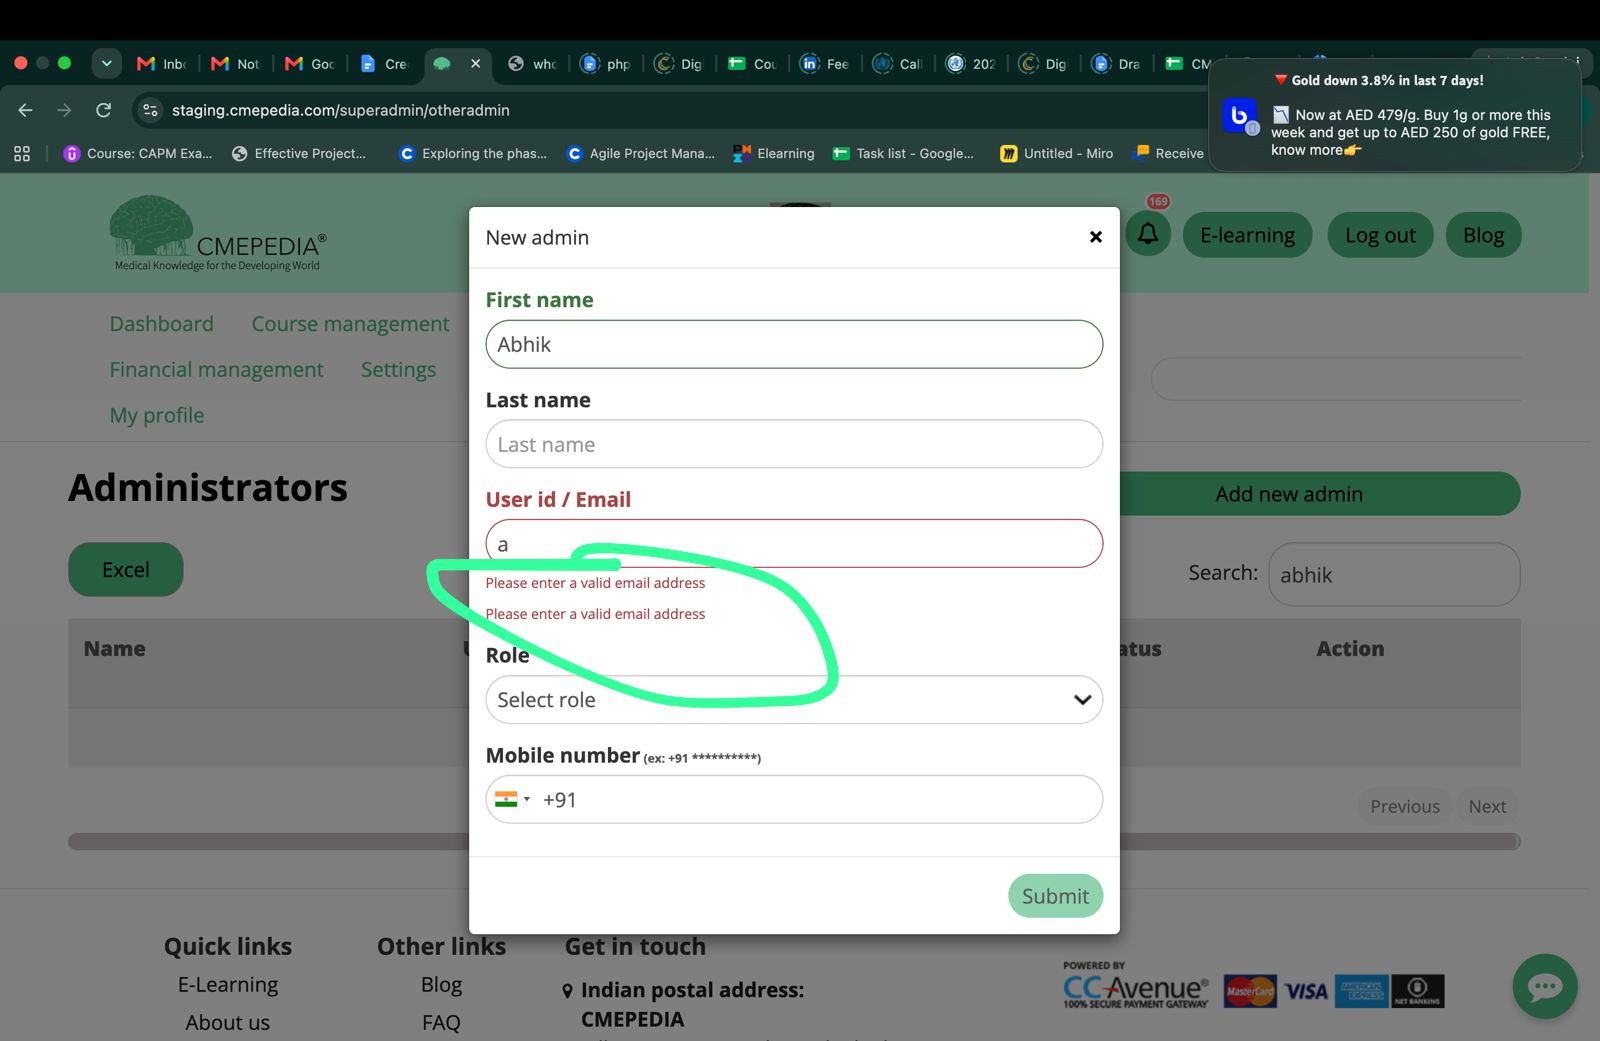Open the Elearning bookmark
Screen dimensions: 1600x1041
tap(774, 153)
